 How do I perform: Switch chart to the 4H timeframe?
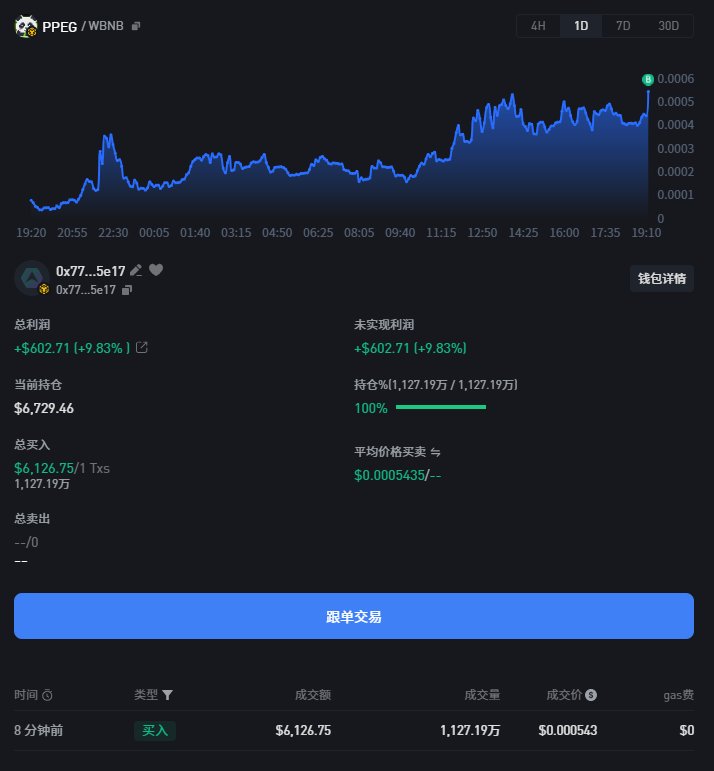(538, 26)
